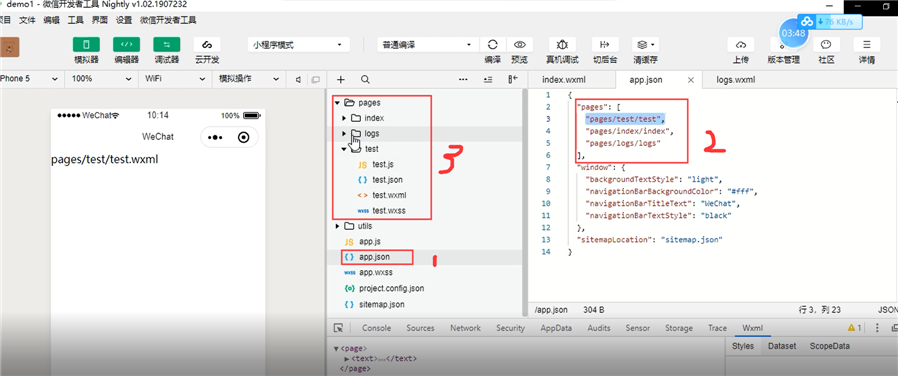Switch to index.wxml editor tab
The image size is (898, 376).
[x=564, y=80]
